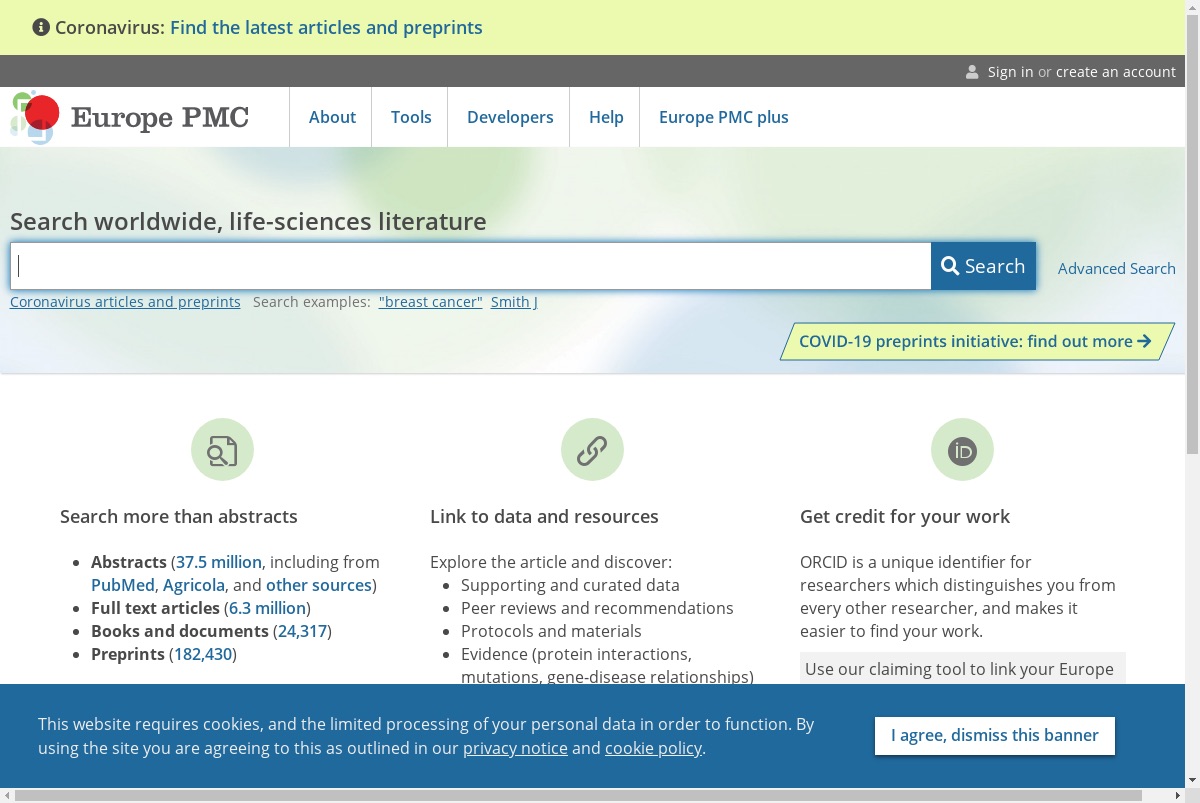Open the About menu
This screenshot has height=803, width=1200.
(x=332, y=117)
